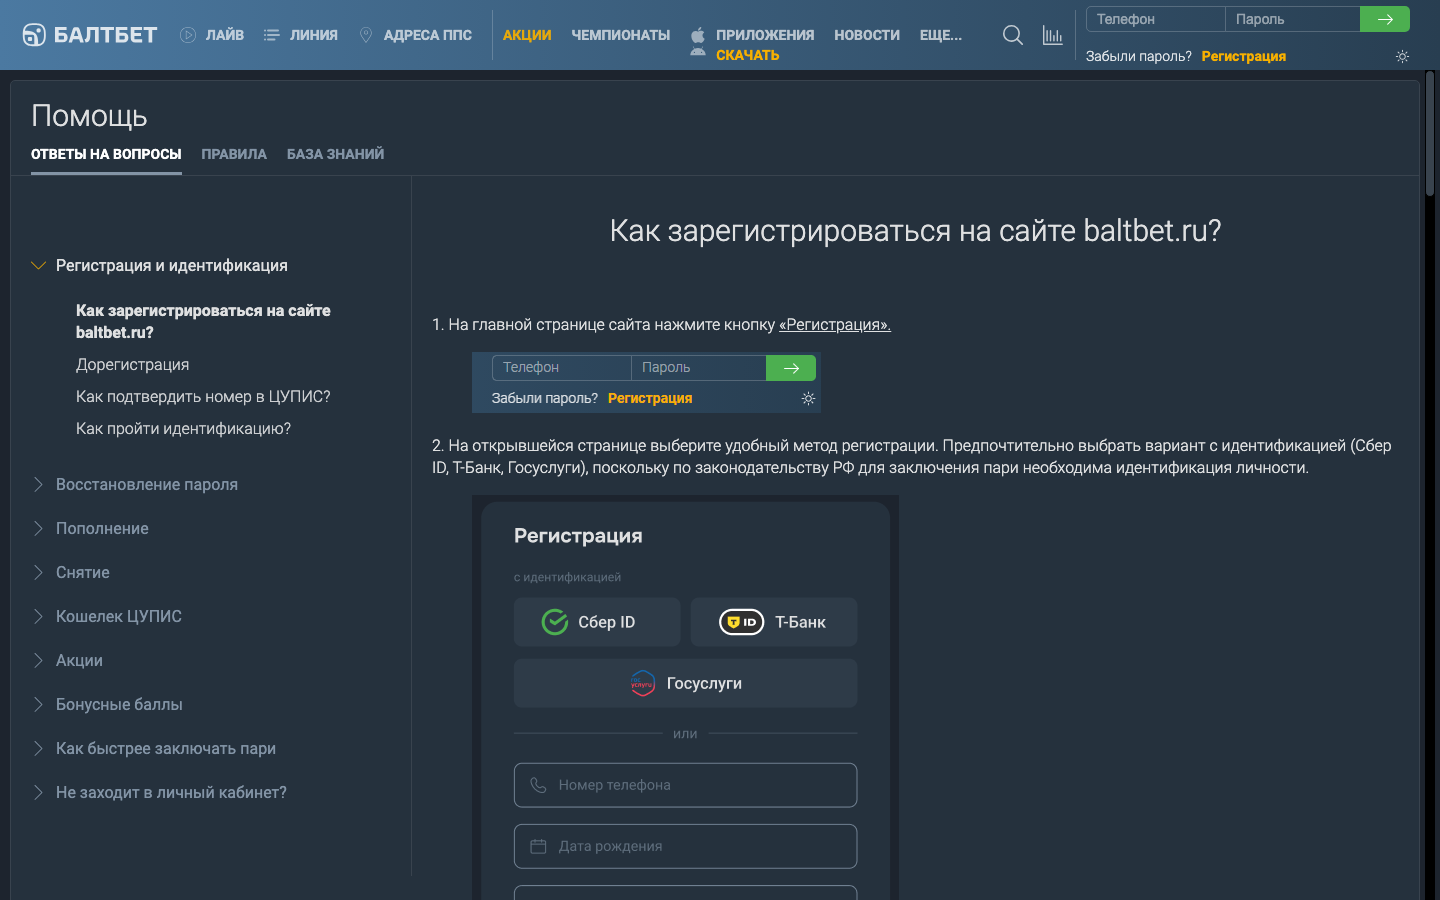Select the Госуслуги registration option
This screenshot has height=900, width=1440.
pyautogui.click(x=684, y=682)
